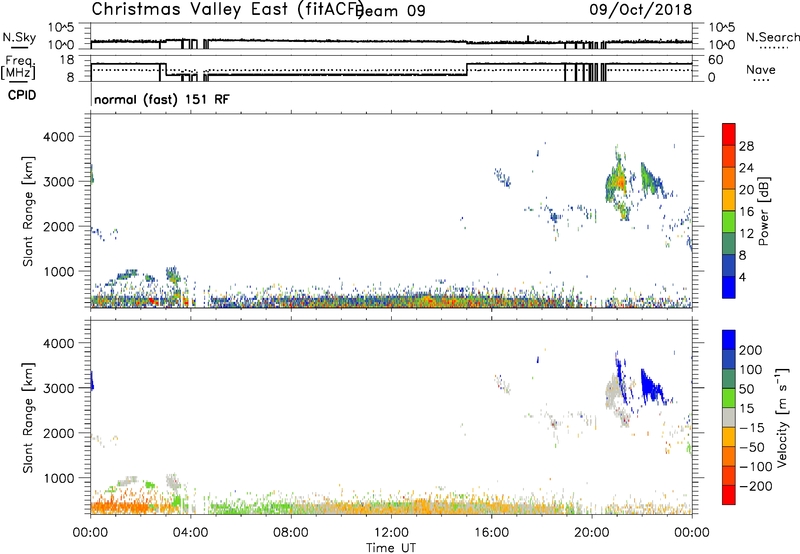Click the '04:00' time tick label
This screenshot has height=554, width=800.
190,533
